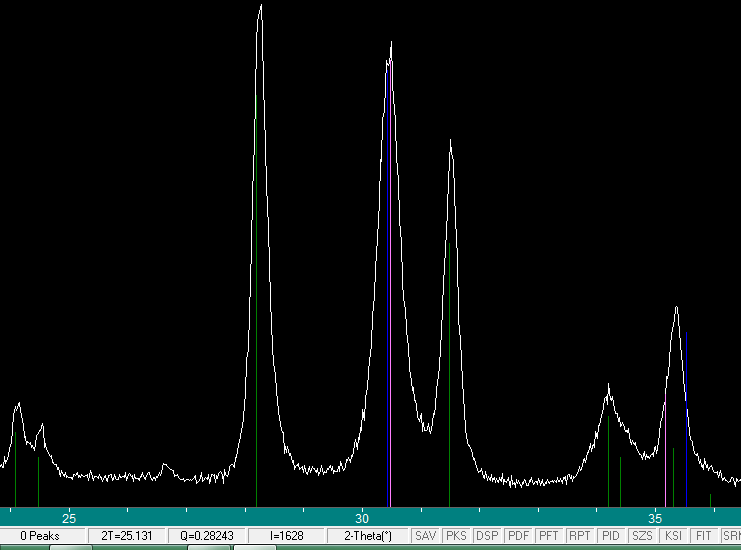This screenshot has width=741, height=550.
Task: Click the 'Q=0.28243' readout
Action: tap(207, 536)
